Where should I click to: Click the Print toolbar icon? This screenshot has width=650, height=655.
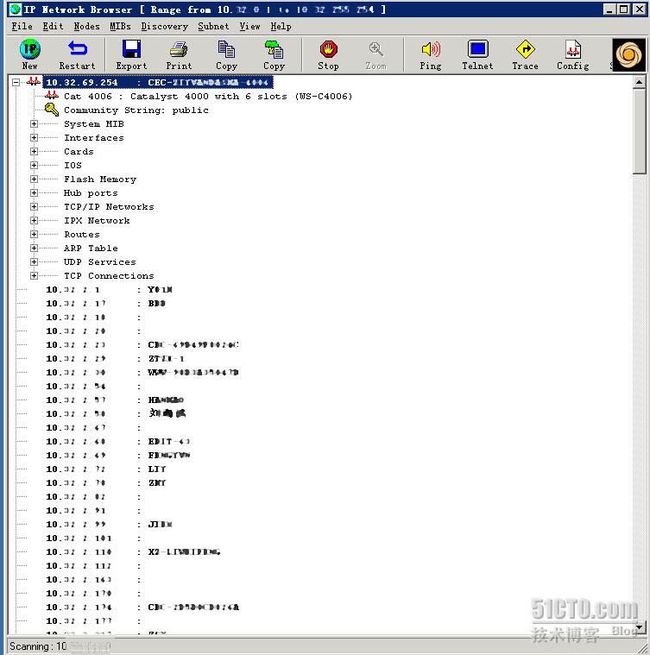(x=179, y=50)
